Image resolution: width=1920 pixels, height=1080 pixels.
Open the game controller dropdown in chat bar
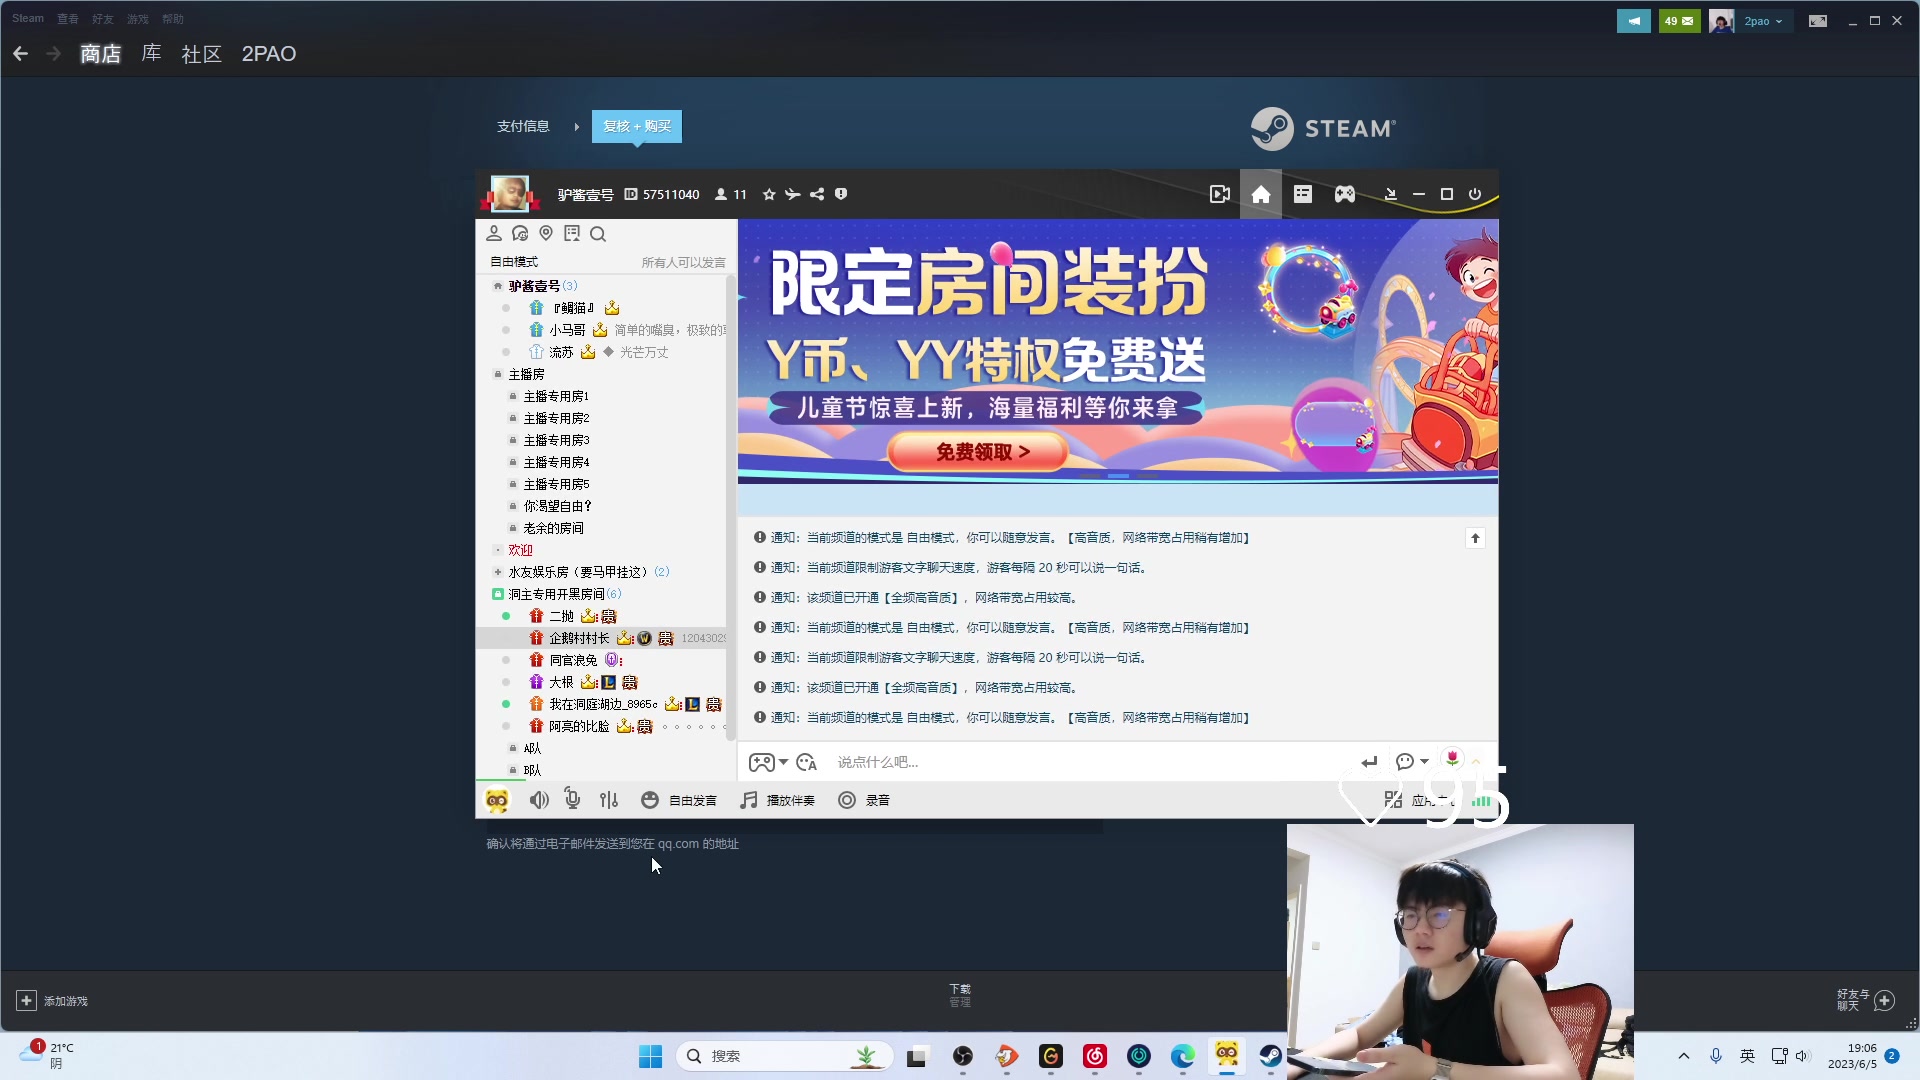click(x=768, y=763)
